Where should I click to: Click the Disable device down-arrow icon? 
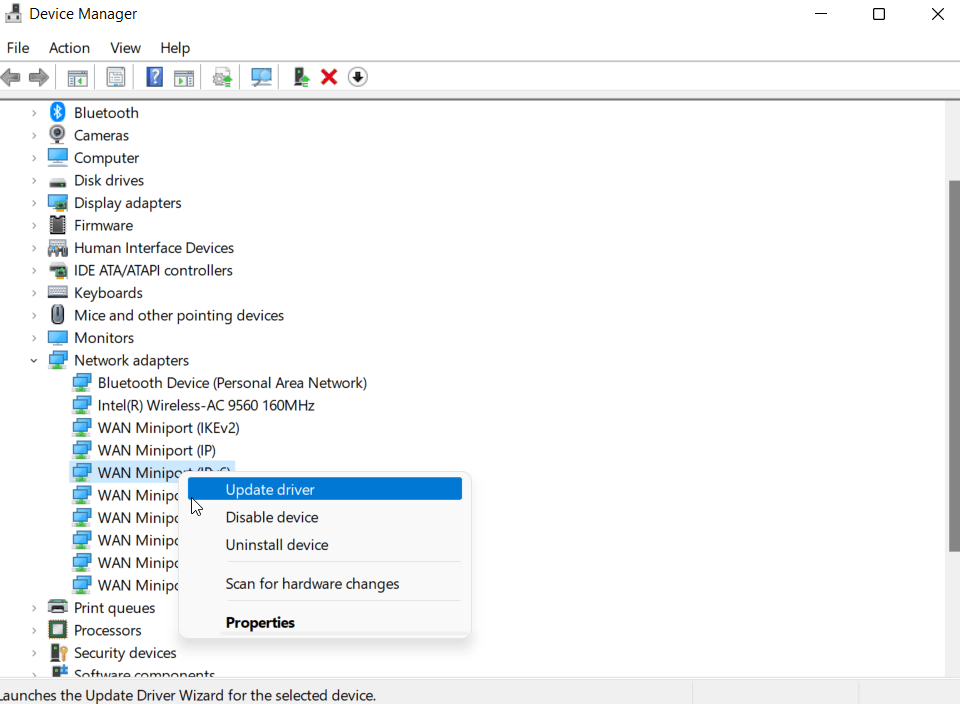coord(358,77)
